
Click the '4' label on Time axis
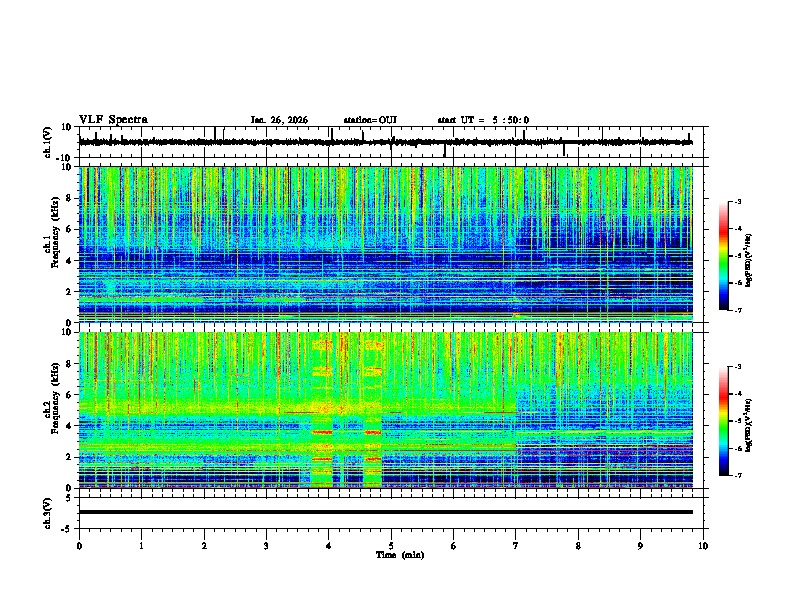(329, 546)
